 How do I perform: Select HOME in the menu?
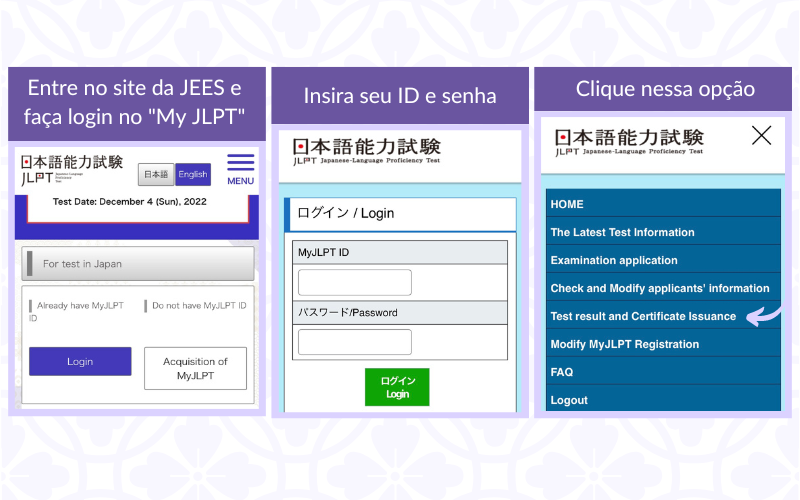pos(567,204)
